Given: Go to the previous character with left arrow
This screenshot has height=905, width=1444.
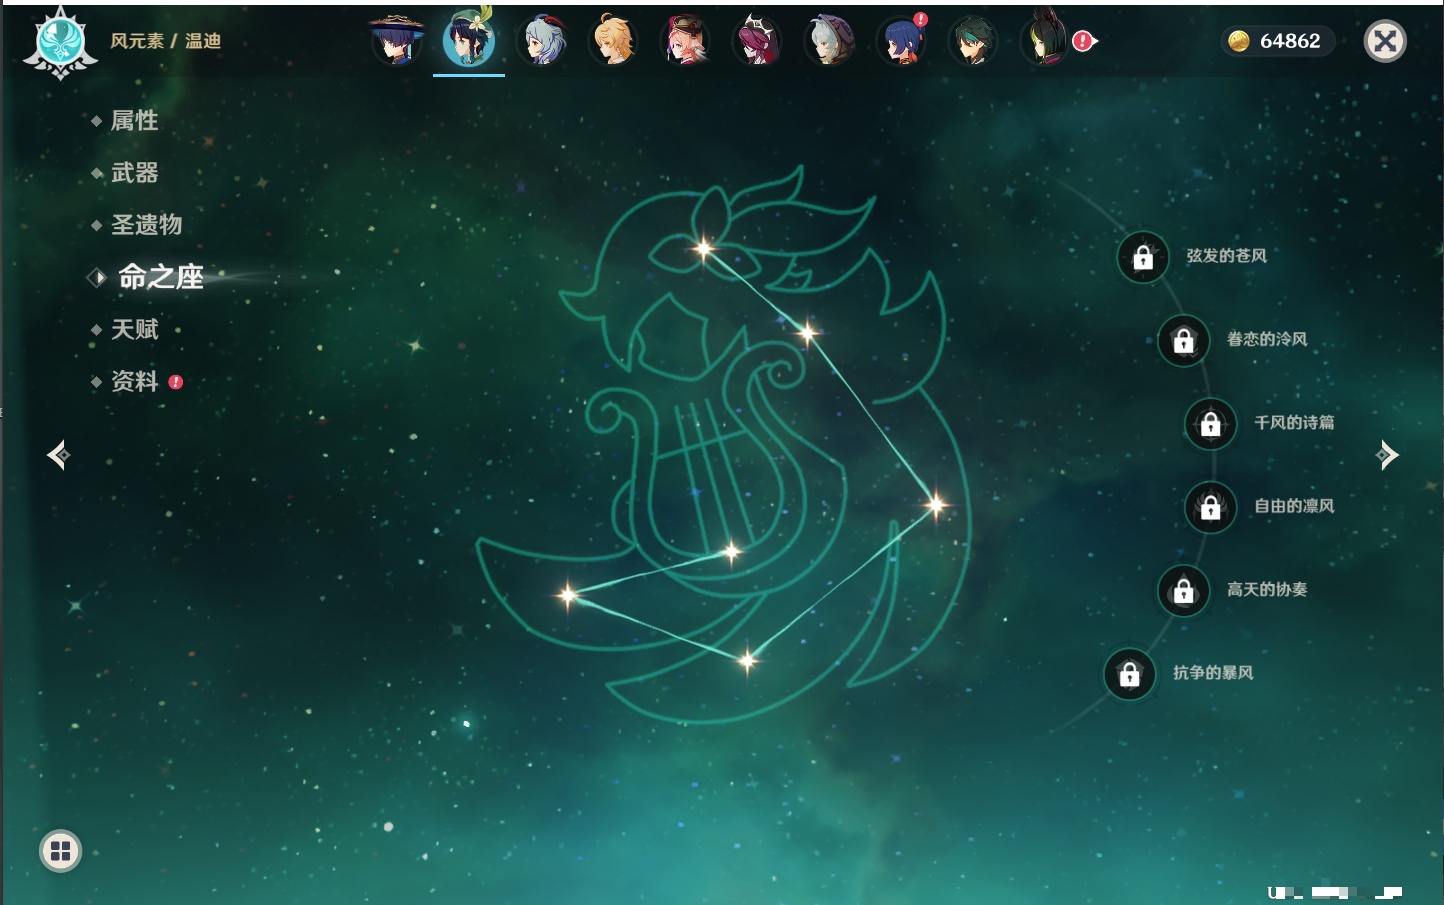Looking at the screenshot, I should 58,455.
